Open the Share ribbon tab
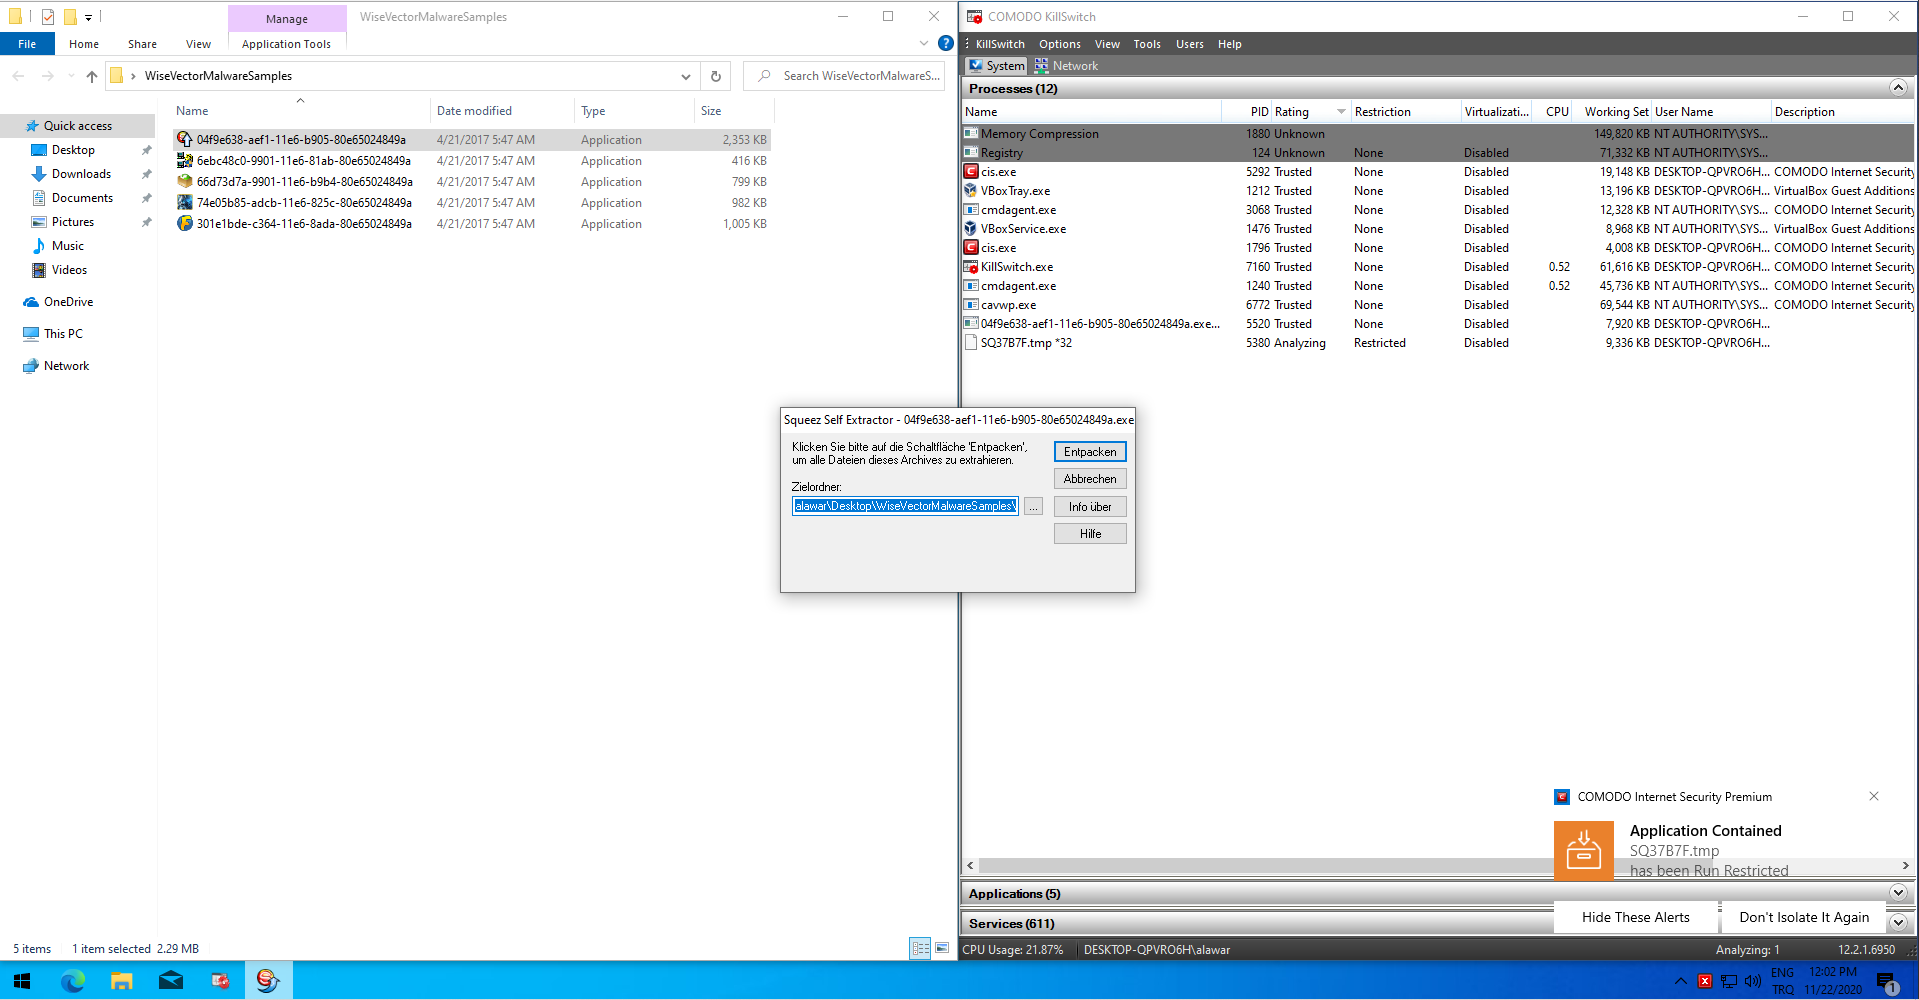The image size is (1919, 1000). (x=142, y=44)
